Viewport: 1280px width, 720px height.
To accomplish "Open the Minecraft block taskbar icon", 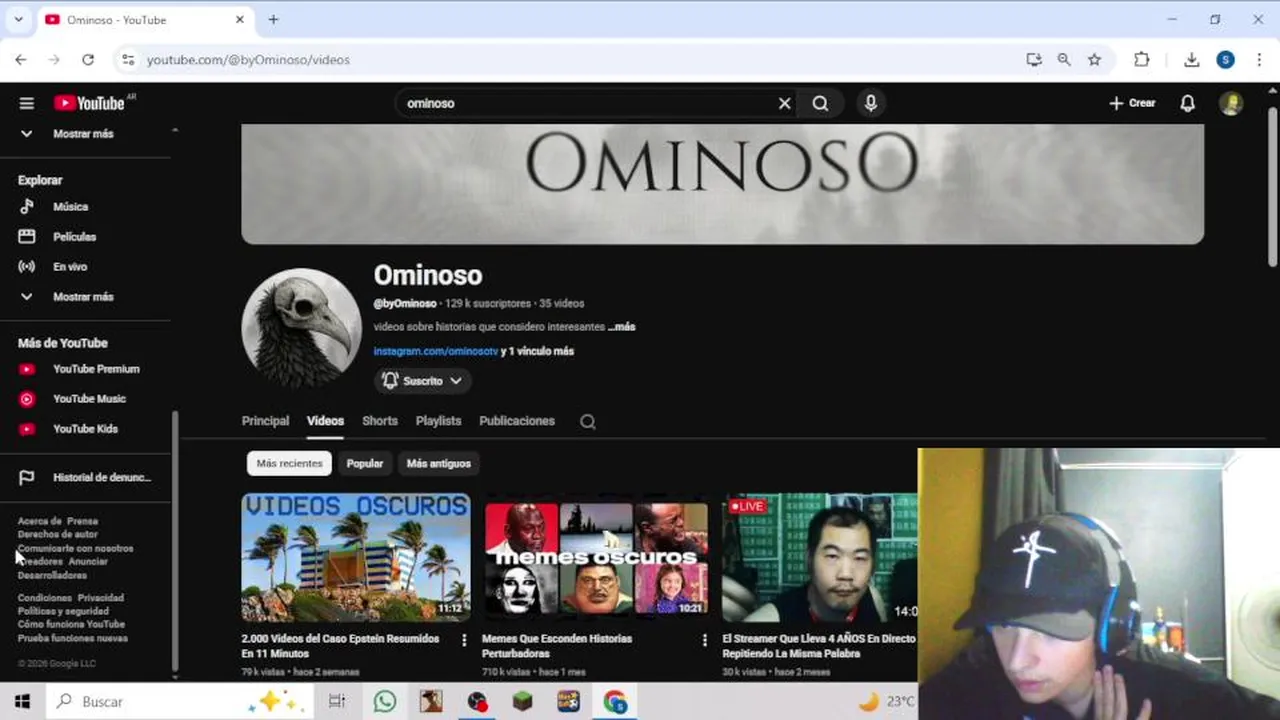I will coord(523,702).
